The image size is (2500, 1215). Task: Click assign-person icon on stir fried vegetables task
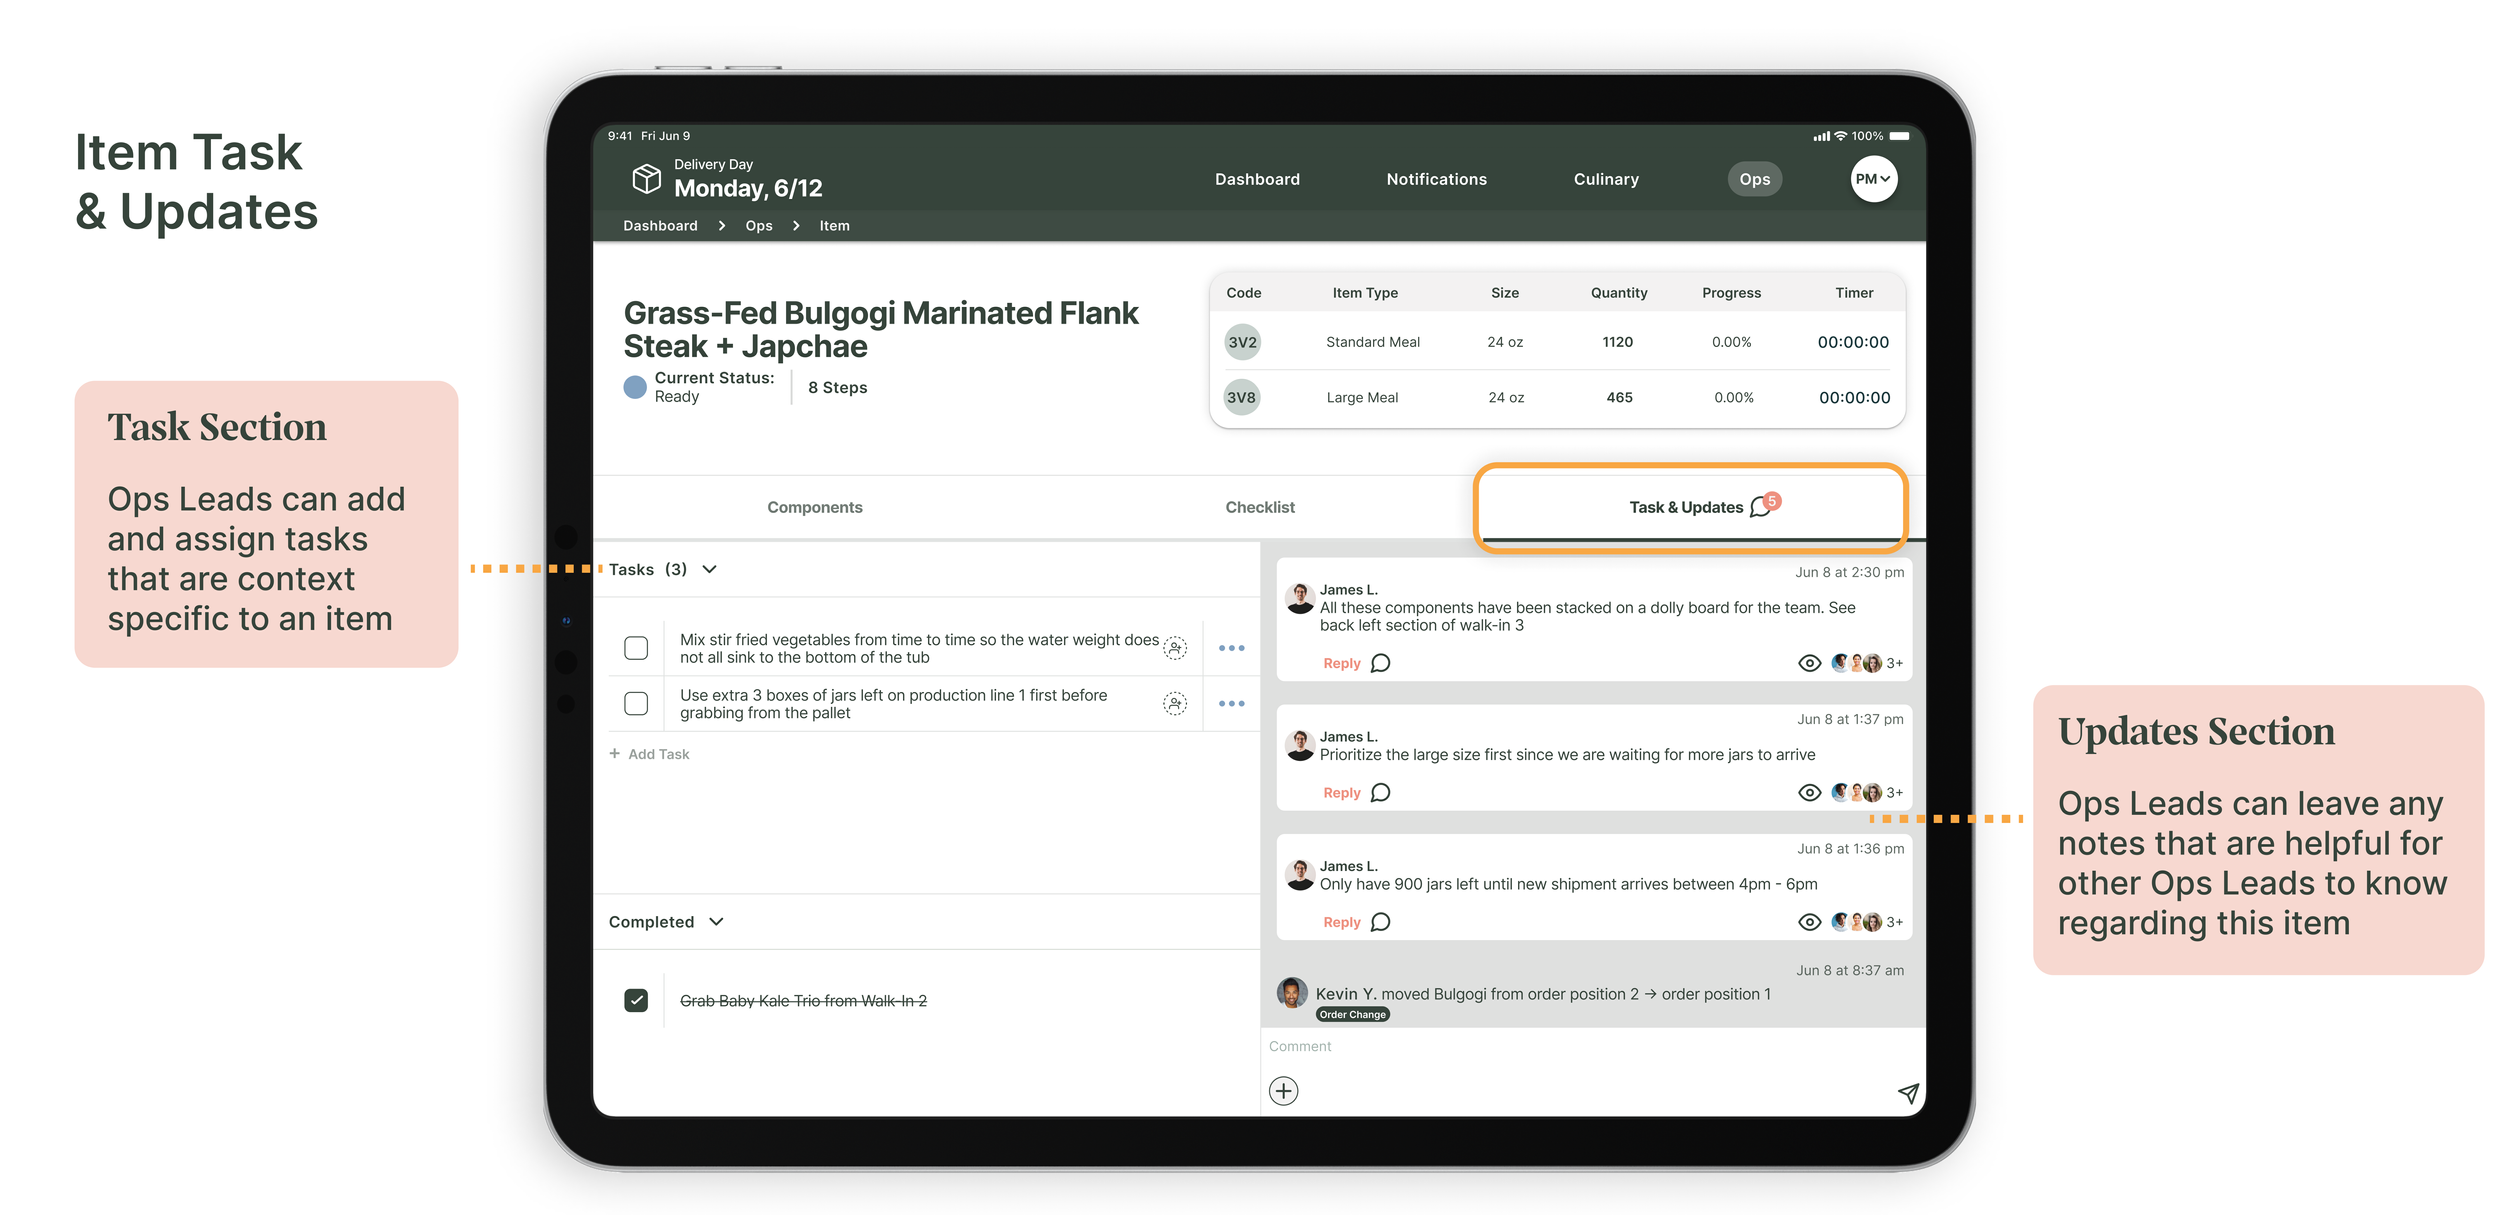pos(1175,648)
